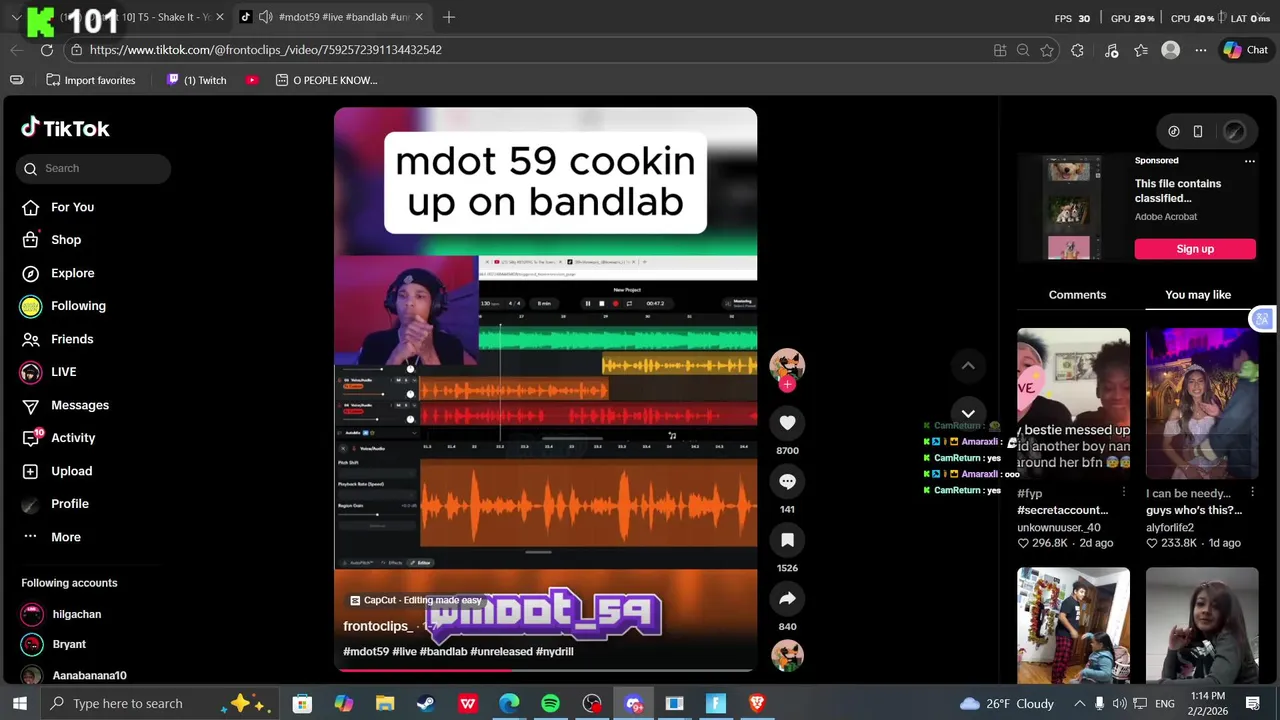Add this page to favorites star
1280x720 pixels.
coord(1047,50)
